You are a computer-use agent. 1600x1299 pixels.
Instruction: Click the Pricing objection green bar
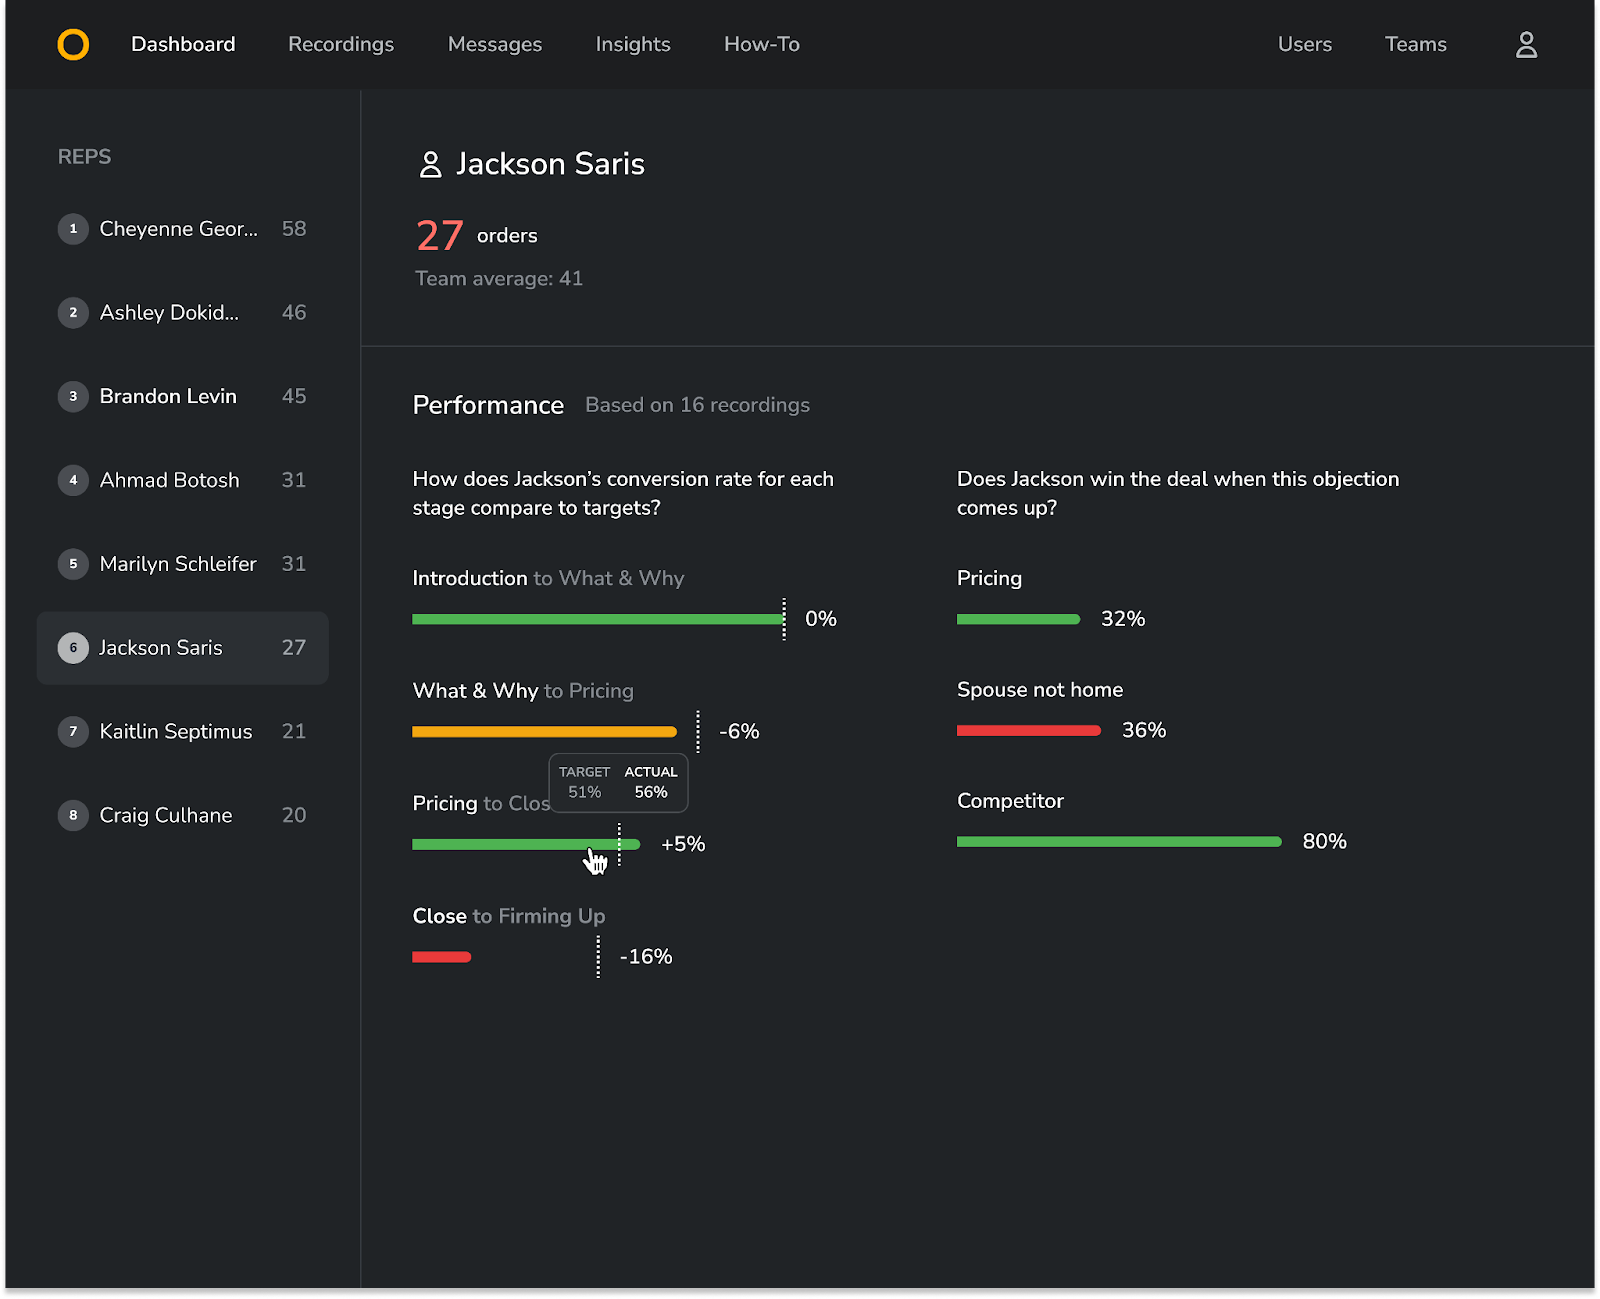[1018, 620]
